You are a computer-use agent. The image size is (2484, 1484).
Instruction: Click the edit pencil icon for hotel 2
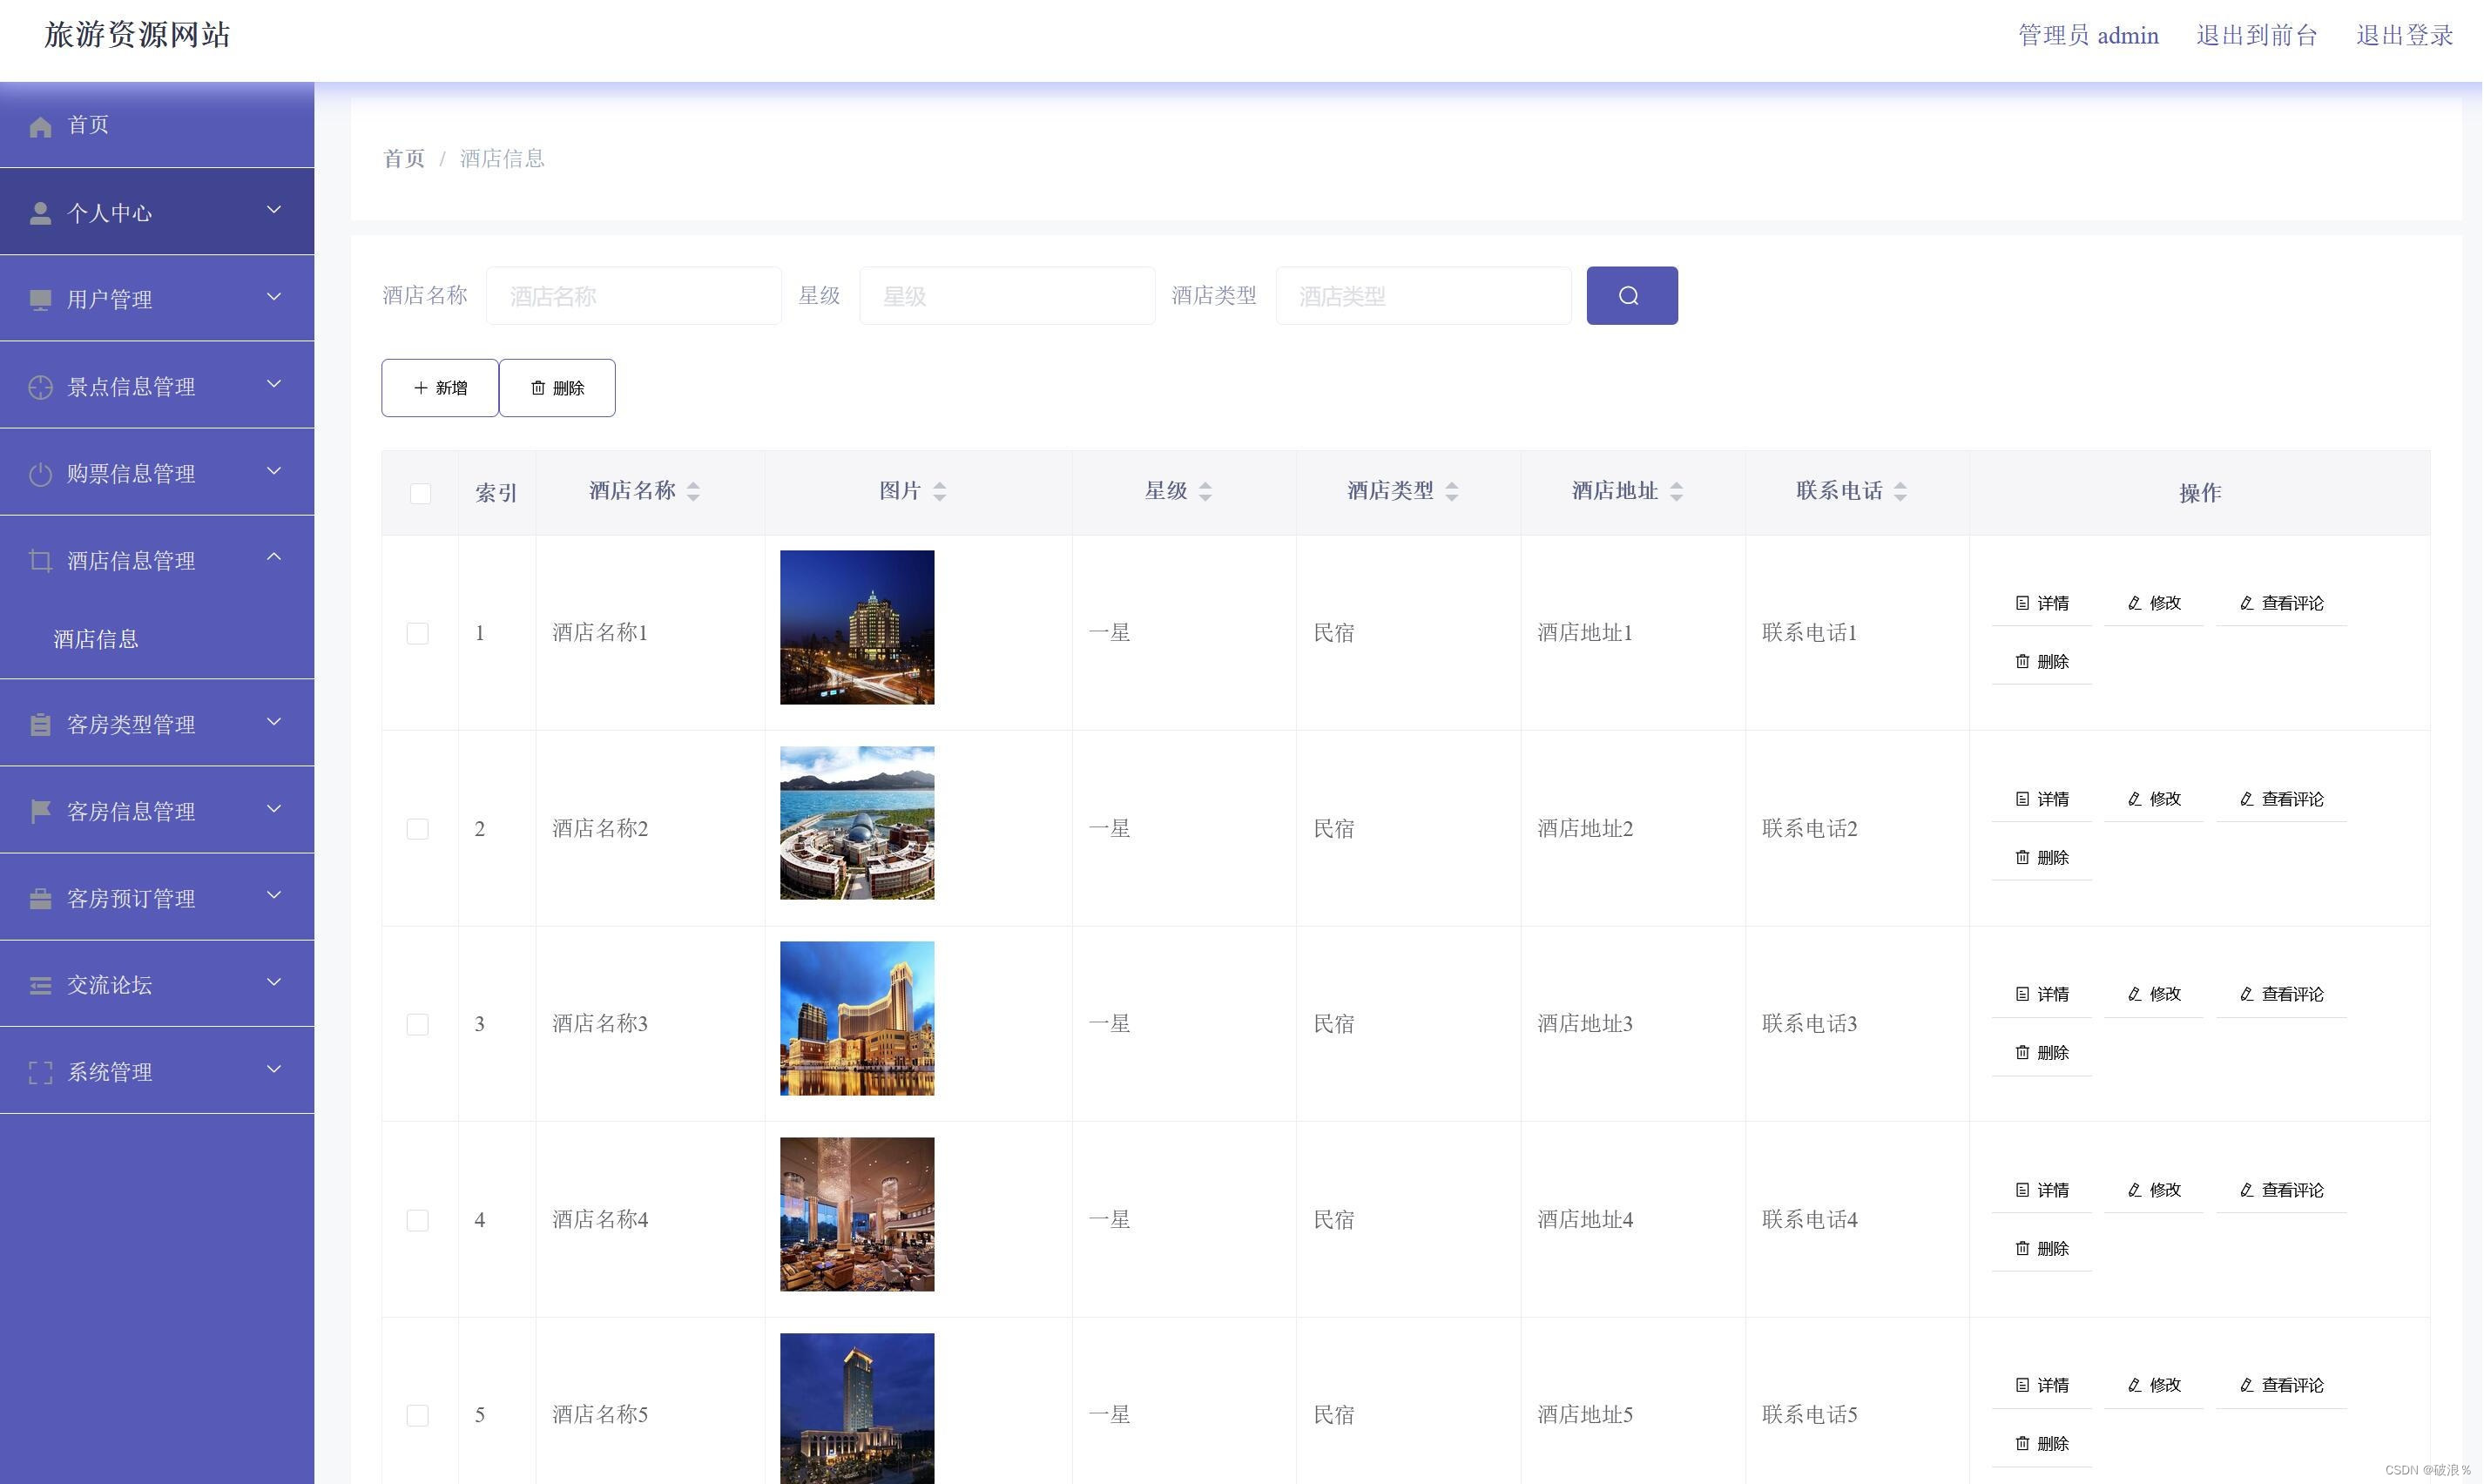[x=2134, y=799]
